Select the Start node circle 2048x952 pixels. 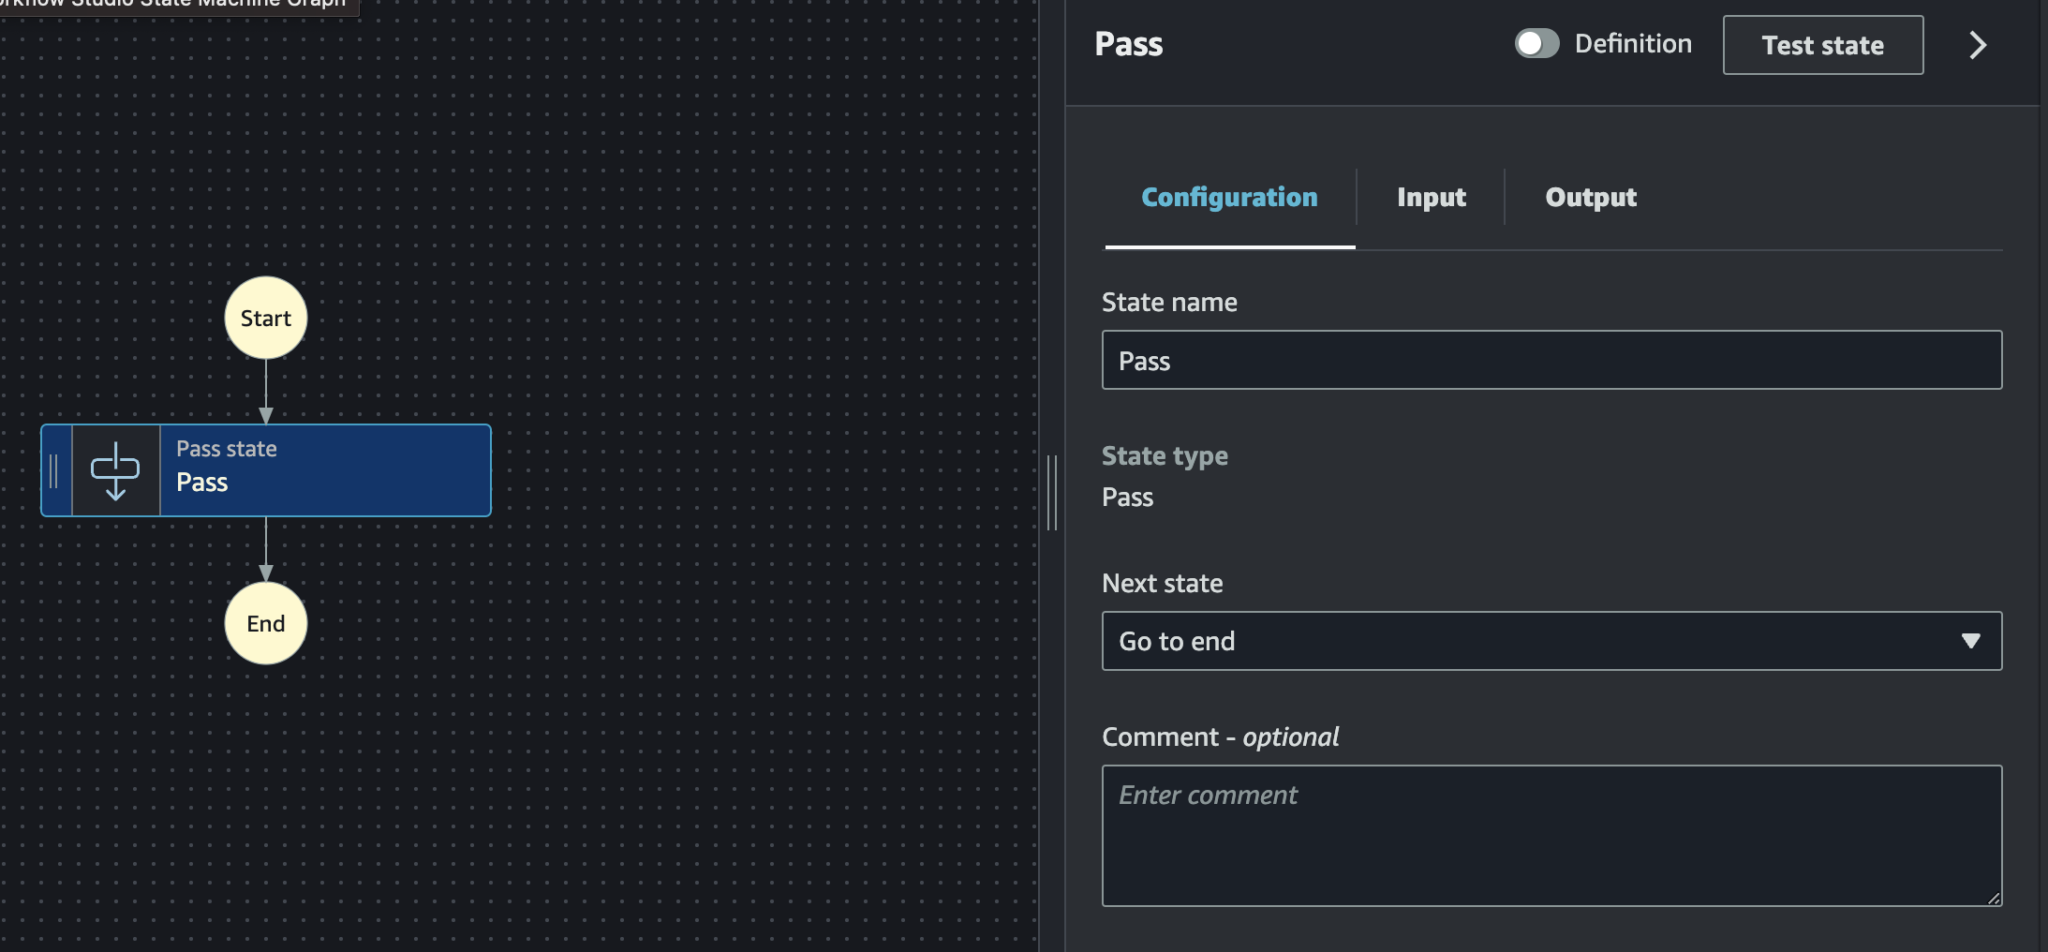point(265,318)
